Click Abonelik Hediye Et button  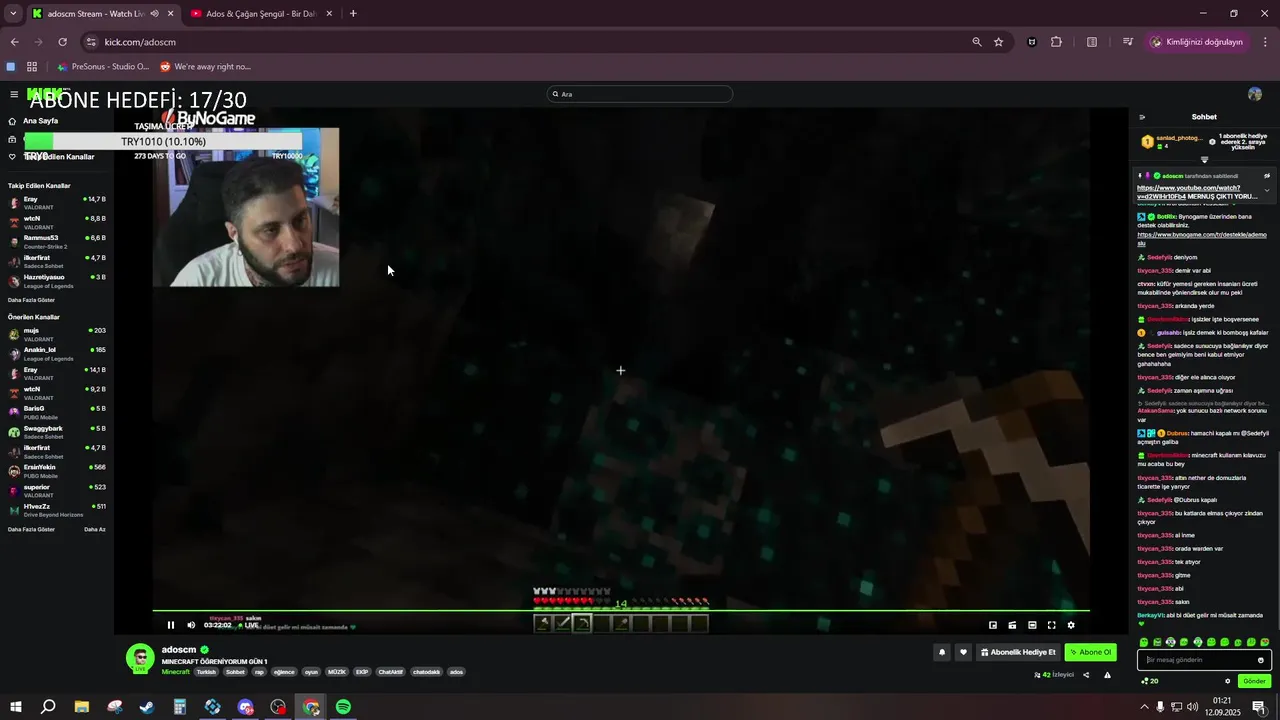[x=1018, y=652]
